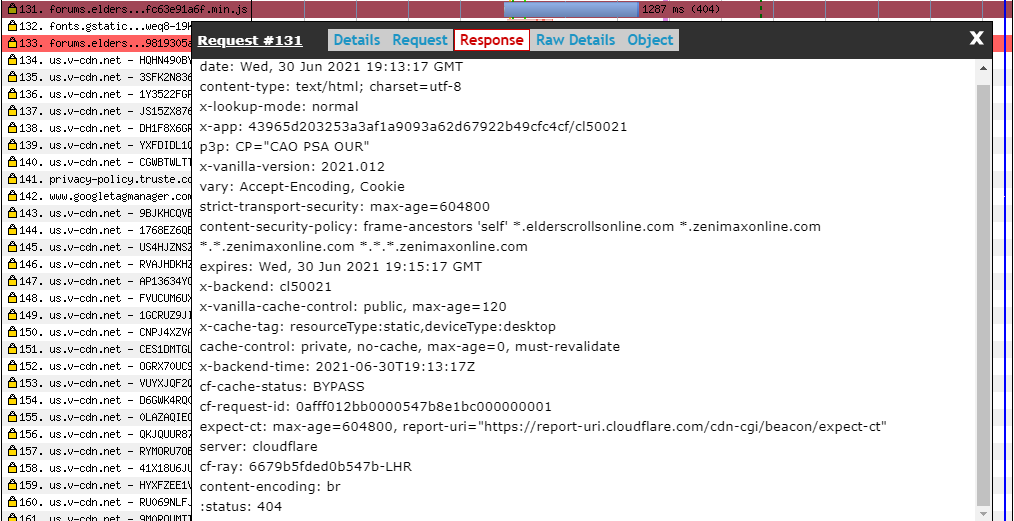
Task: Click the lock icon on row 142
Action: [12, 197]
